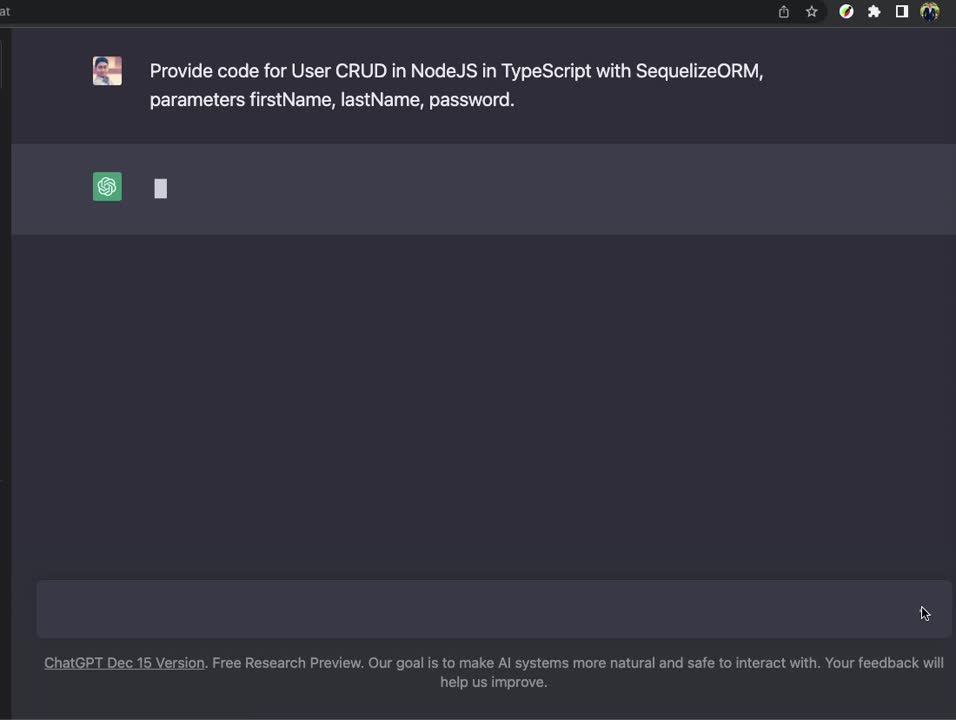The image size is (956, 720).
Task: Toggle the browser side panel icon
Action: 902,12
